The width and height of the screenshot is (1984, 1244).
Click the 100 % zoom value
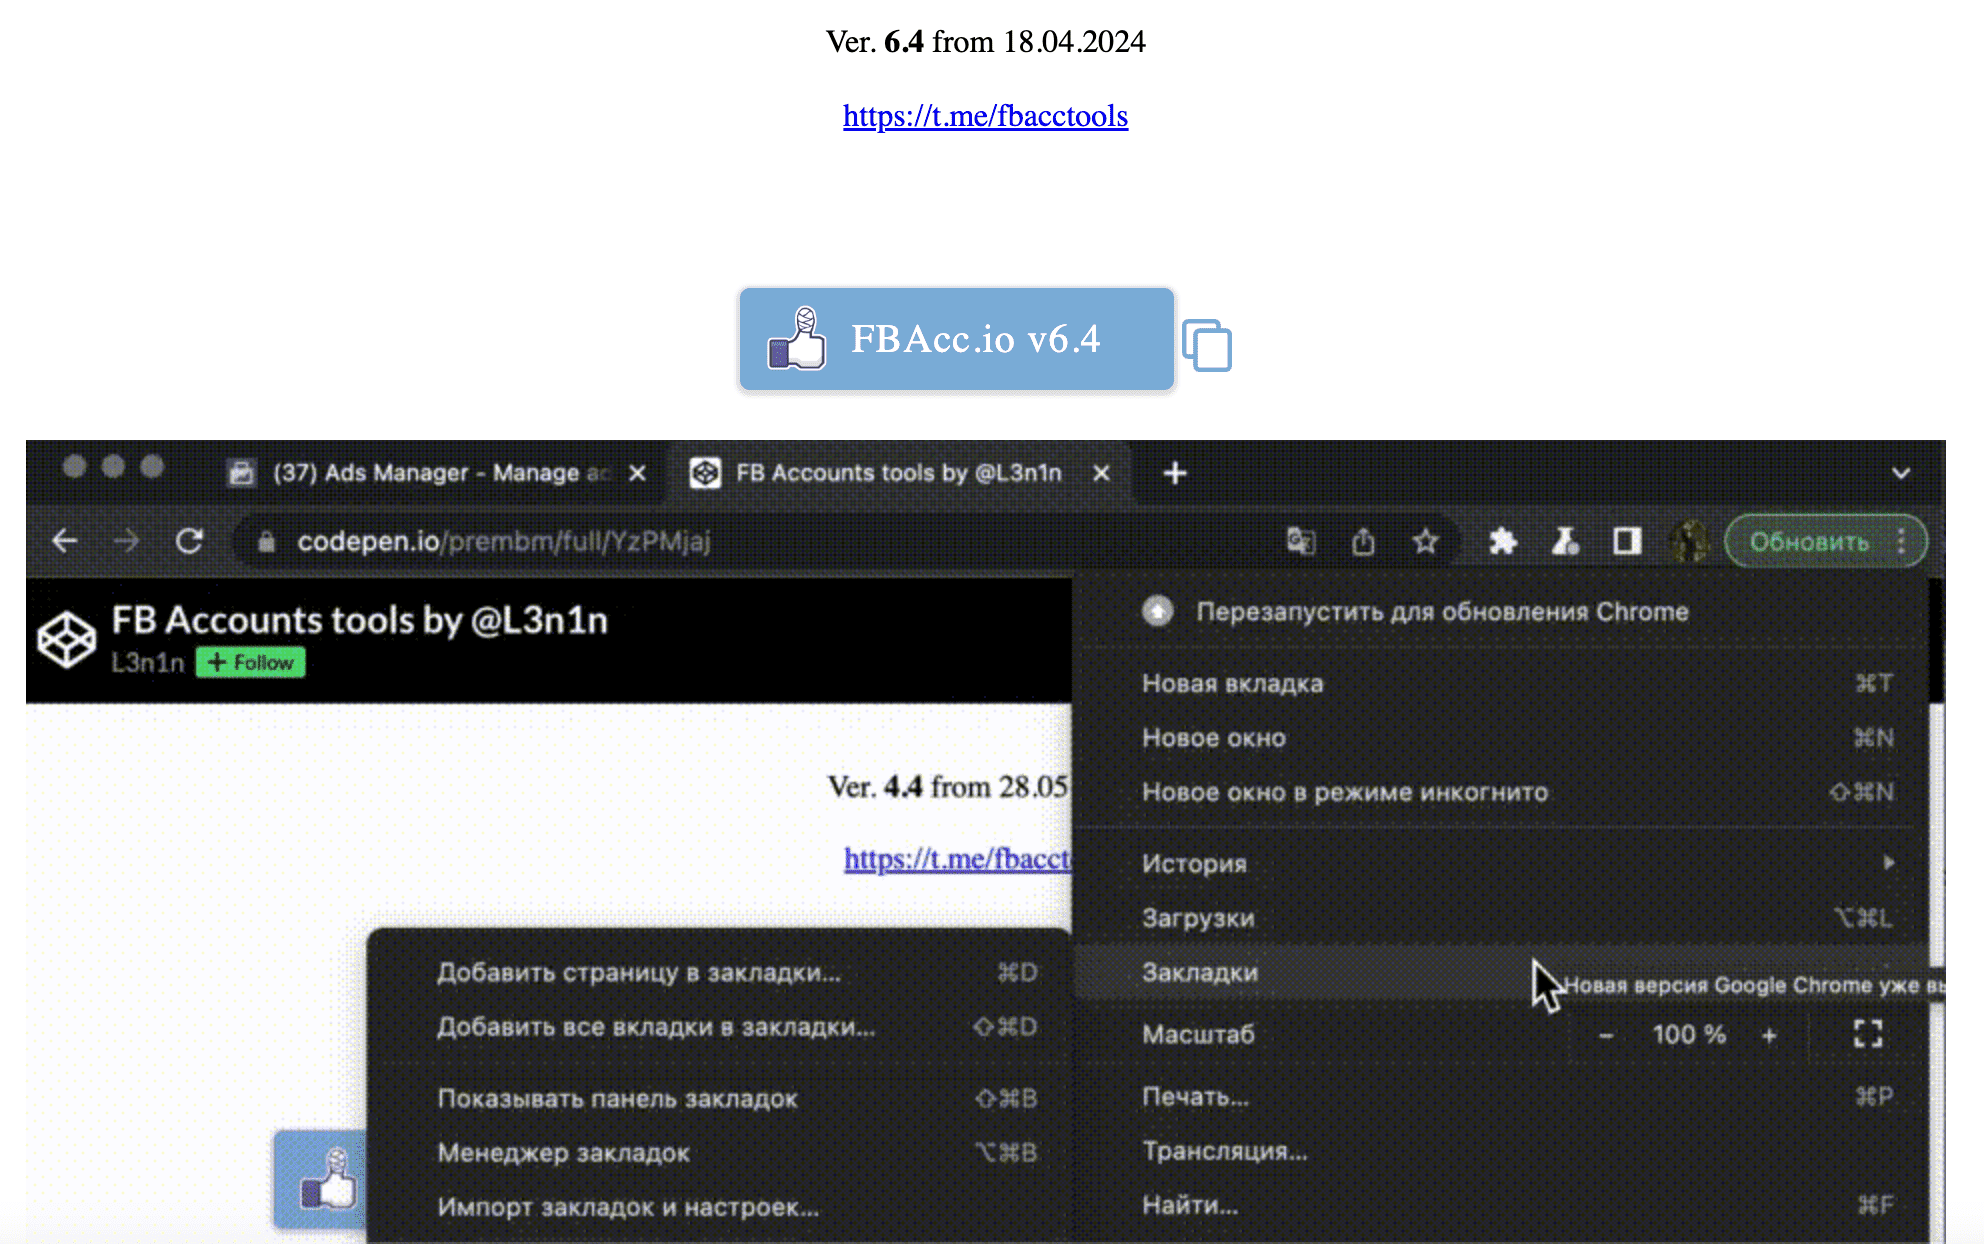tap(1689, 1035)
